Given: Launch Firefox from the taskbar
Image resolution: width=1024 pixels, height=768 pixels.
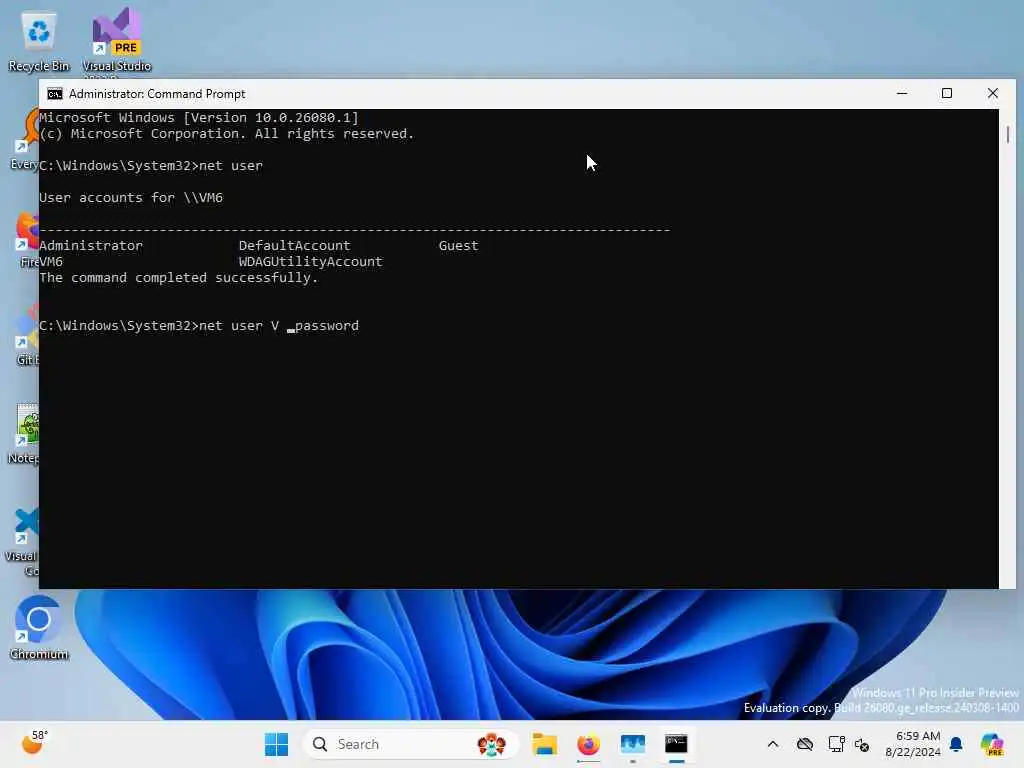Looking at the screenshot, I should (x=588, y=744).
